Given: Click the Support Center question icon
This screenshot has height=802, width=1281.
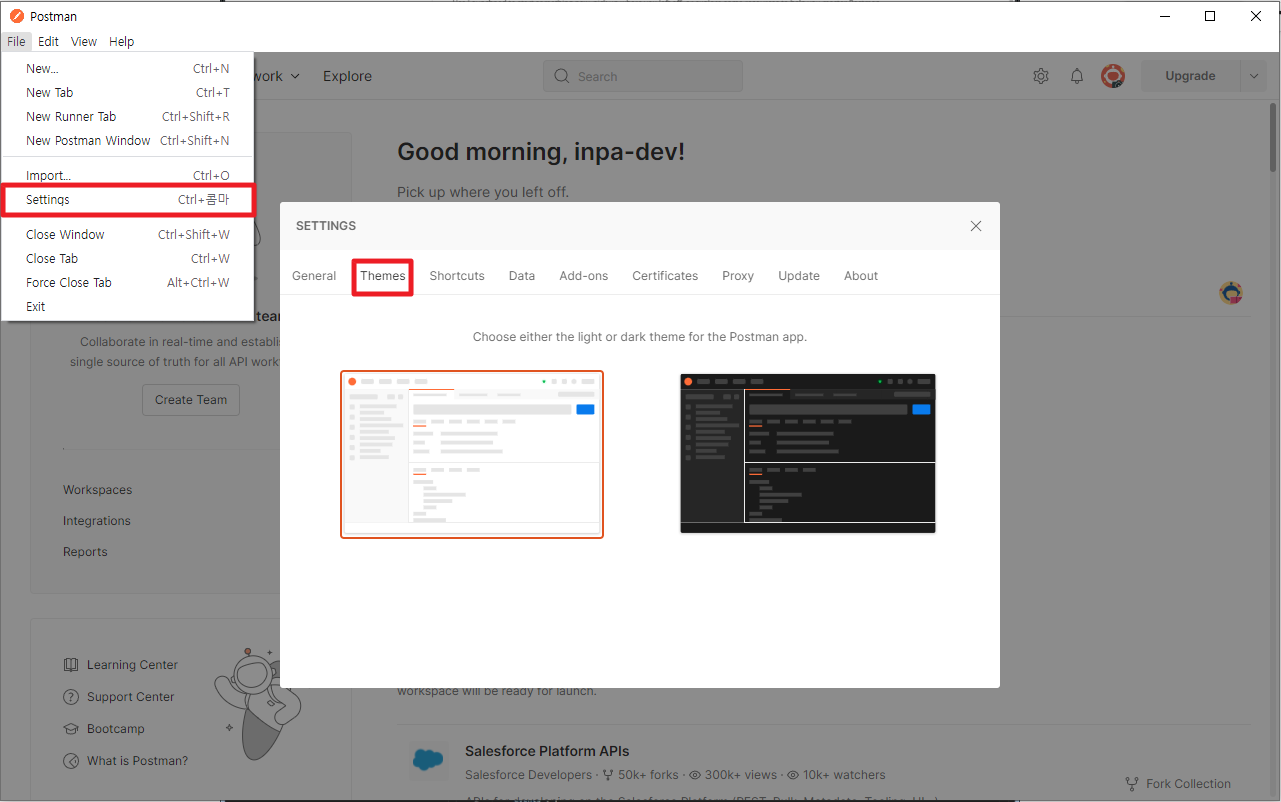Looking at the screenshot, I should [x=71, y=697].
